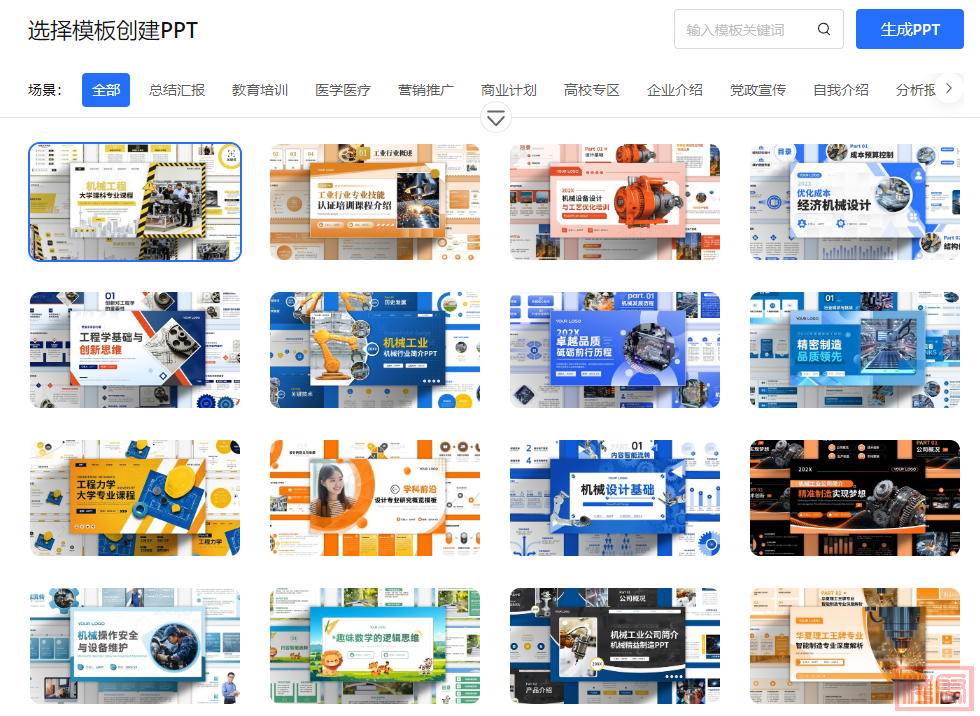Select the 高校专区 tab
Image resolution: width=980 pixels, height=716 pixels.
tap(592, 90)
